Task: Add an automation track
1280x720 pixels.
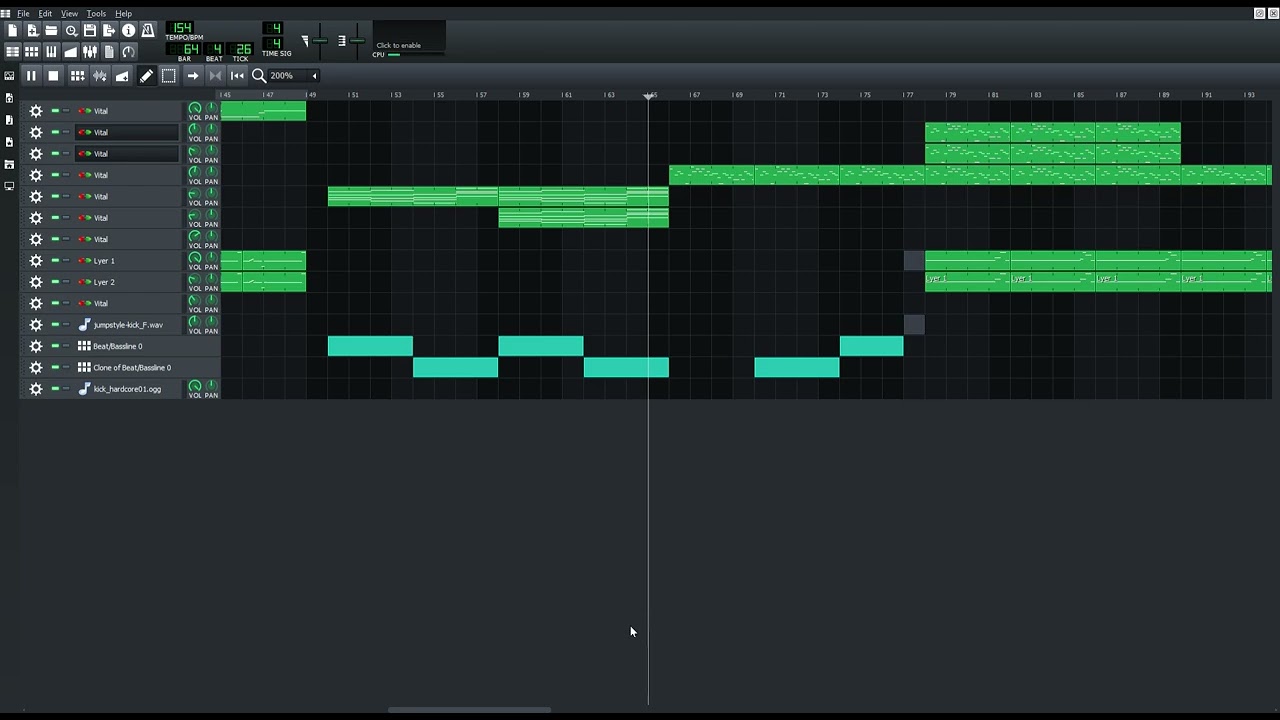Action: [x=122, y=76]
